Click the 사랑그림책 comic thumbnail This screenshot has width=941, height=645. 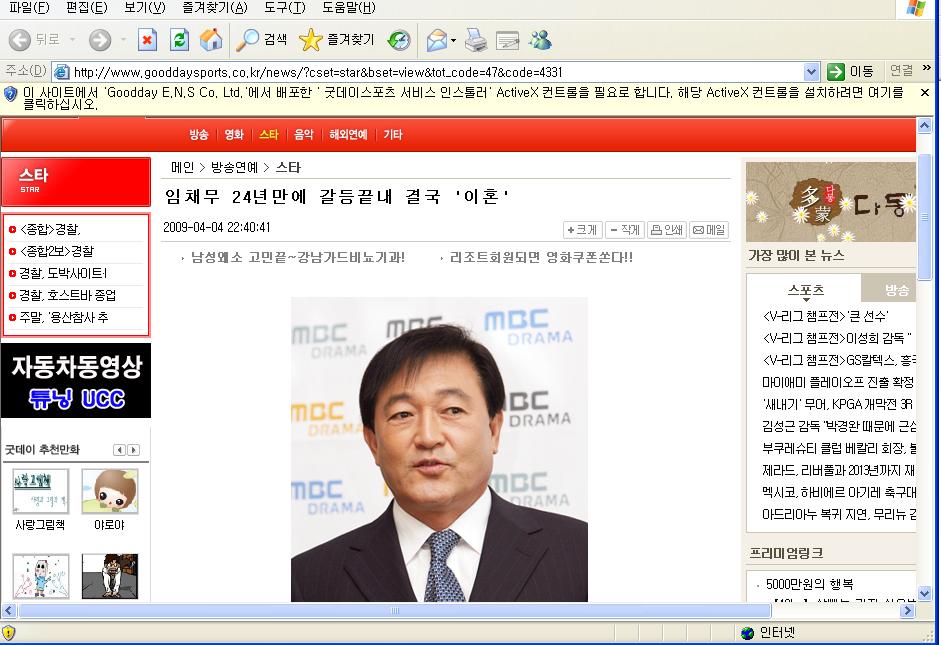point(40,491)
